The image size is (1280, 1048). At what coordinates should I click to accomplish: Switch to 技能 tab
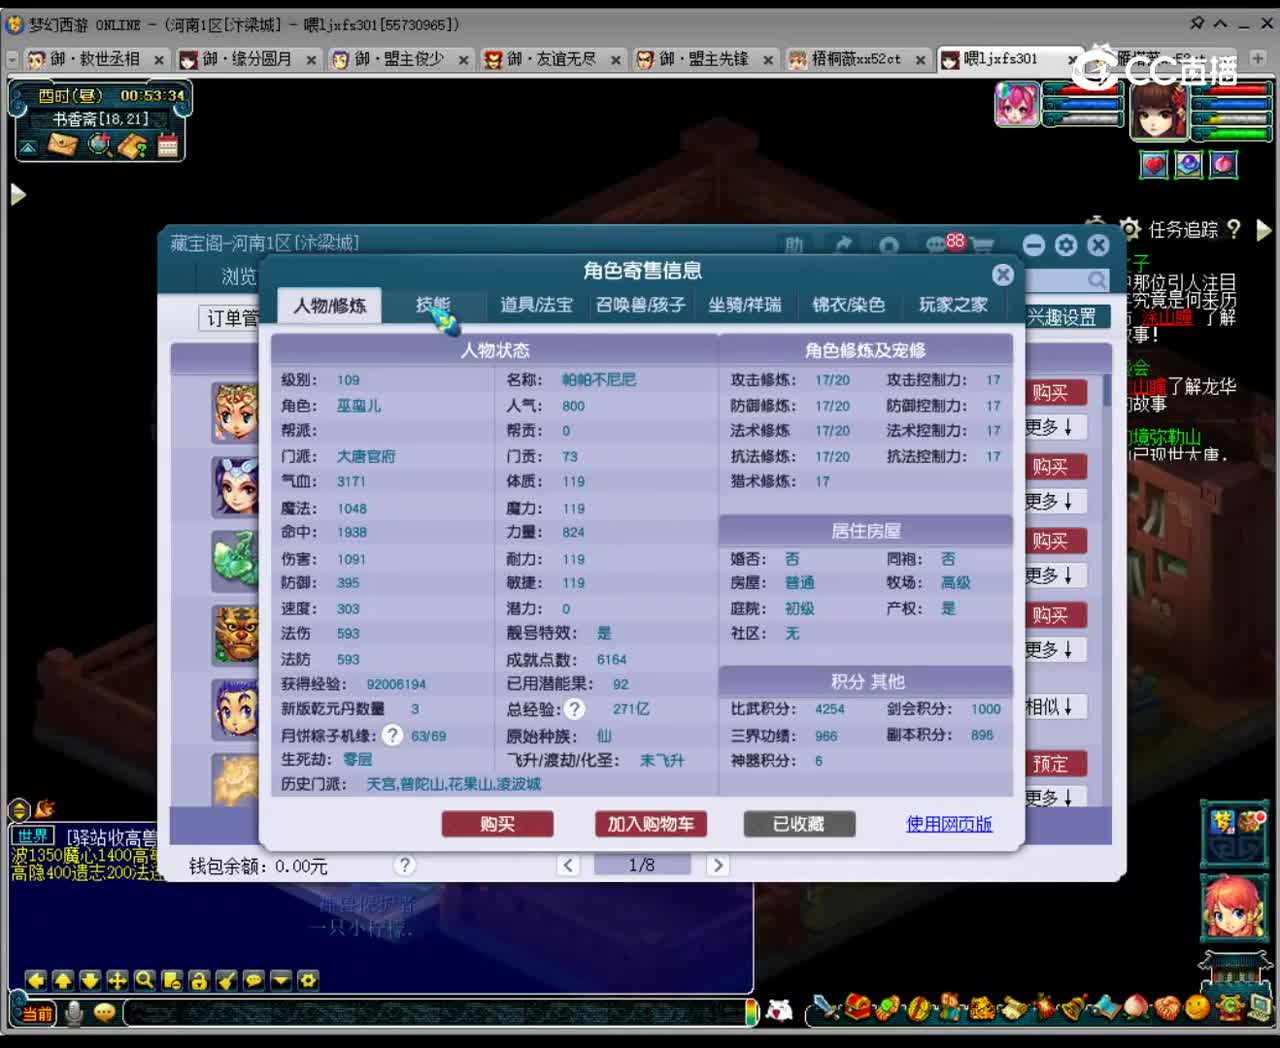click(x=433, y=305)
